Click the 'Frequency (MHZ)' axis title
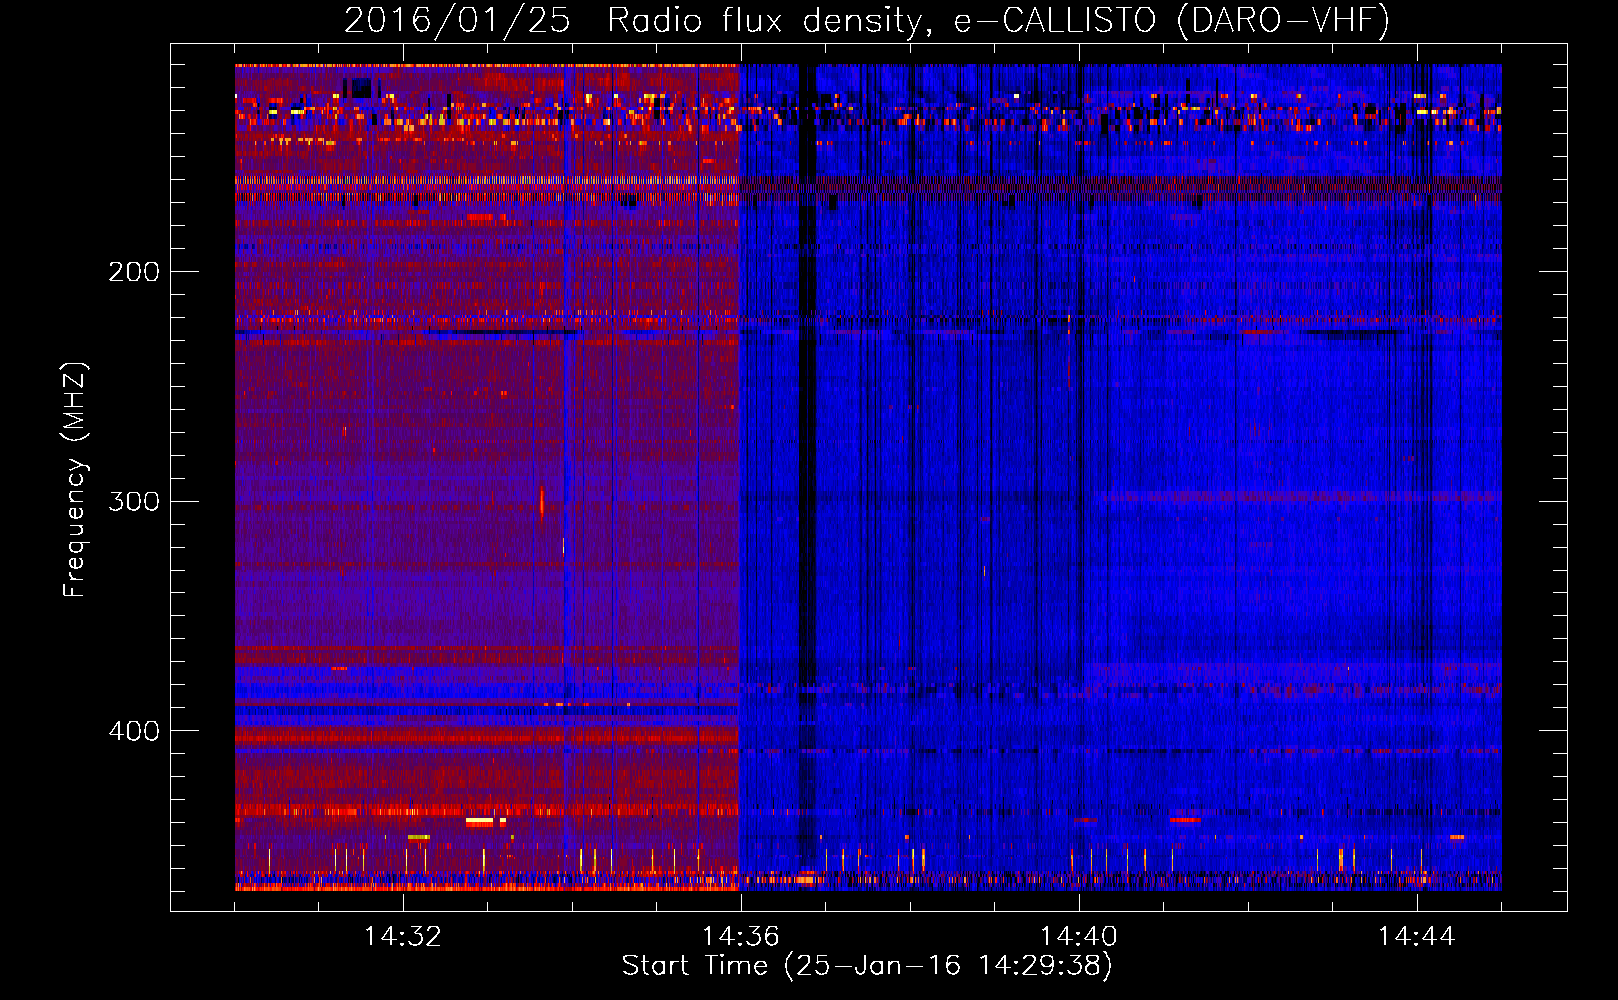This screenshot has width=1618, height=1000. point(76,480)
